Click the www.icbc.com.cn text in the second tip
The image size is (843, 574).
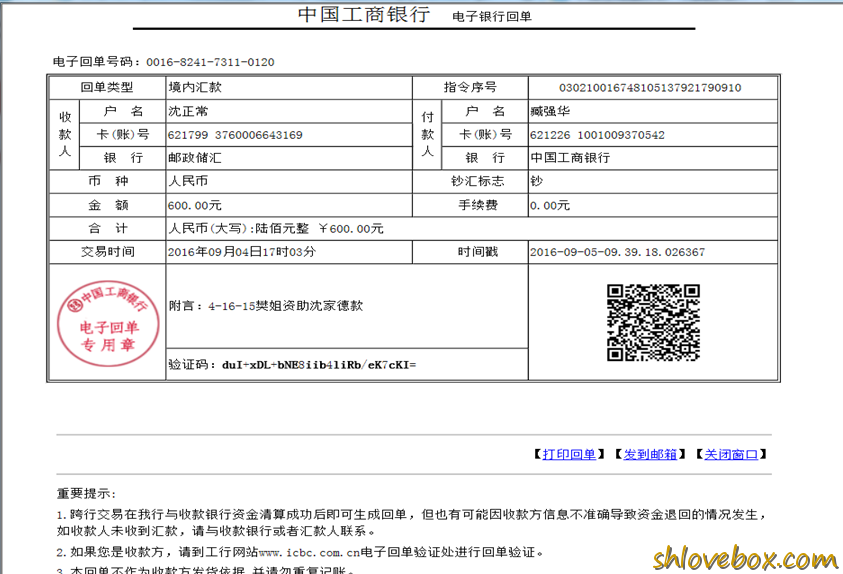point(309,553)
